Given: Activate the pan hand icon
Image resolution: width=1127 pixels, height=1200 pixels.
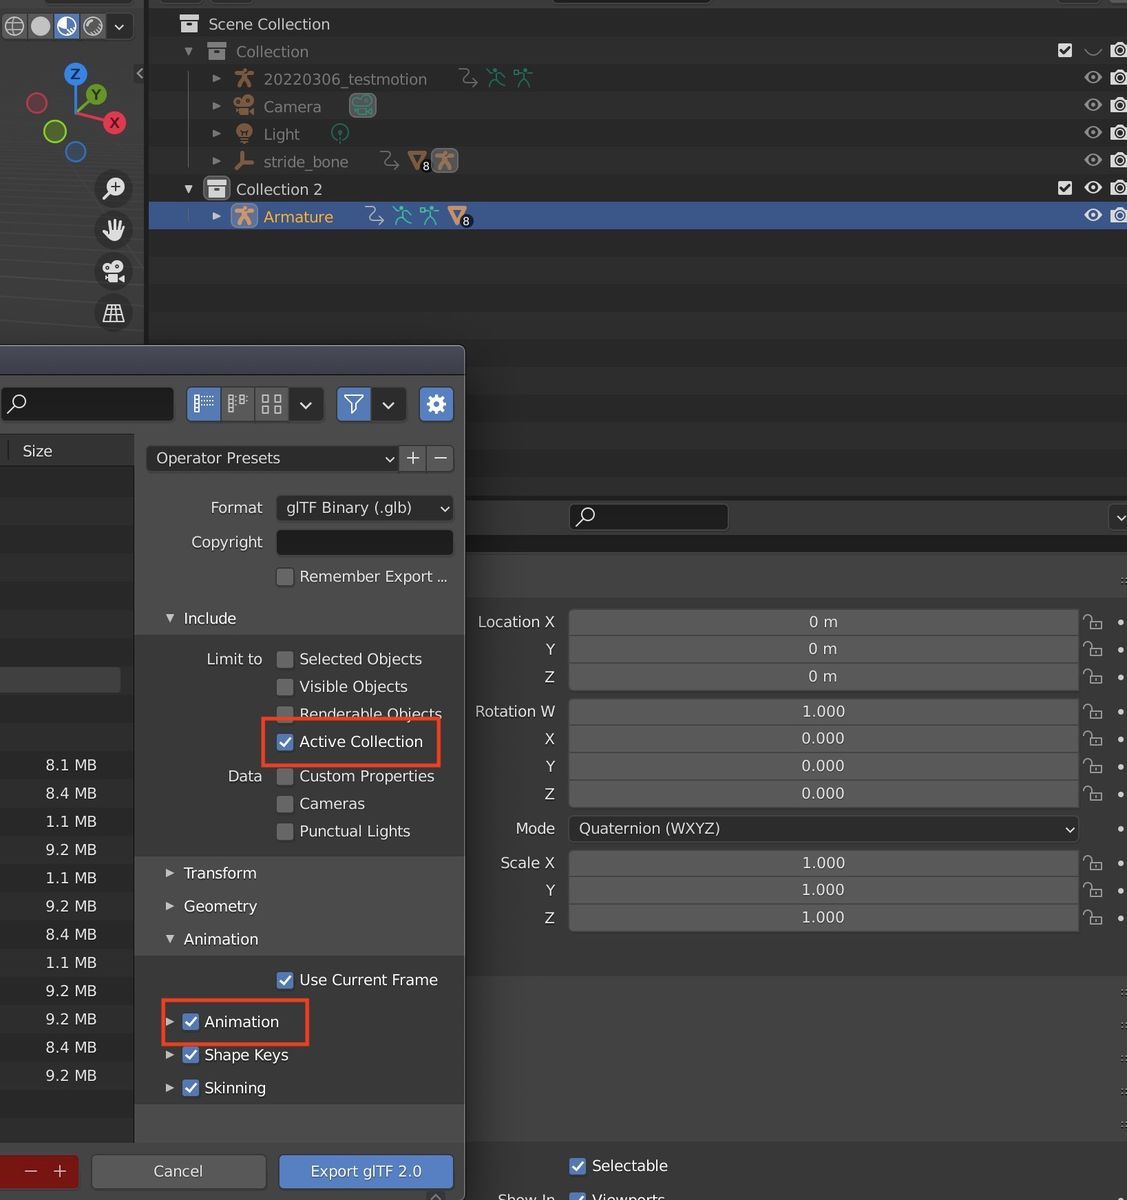Looking at the screenshot, I should pyautogui.click(x=113, y=229).
